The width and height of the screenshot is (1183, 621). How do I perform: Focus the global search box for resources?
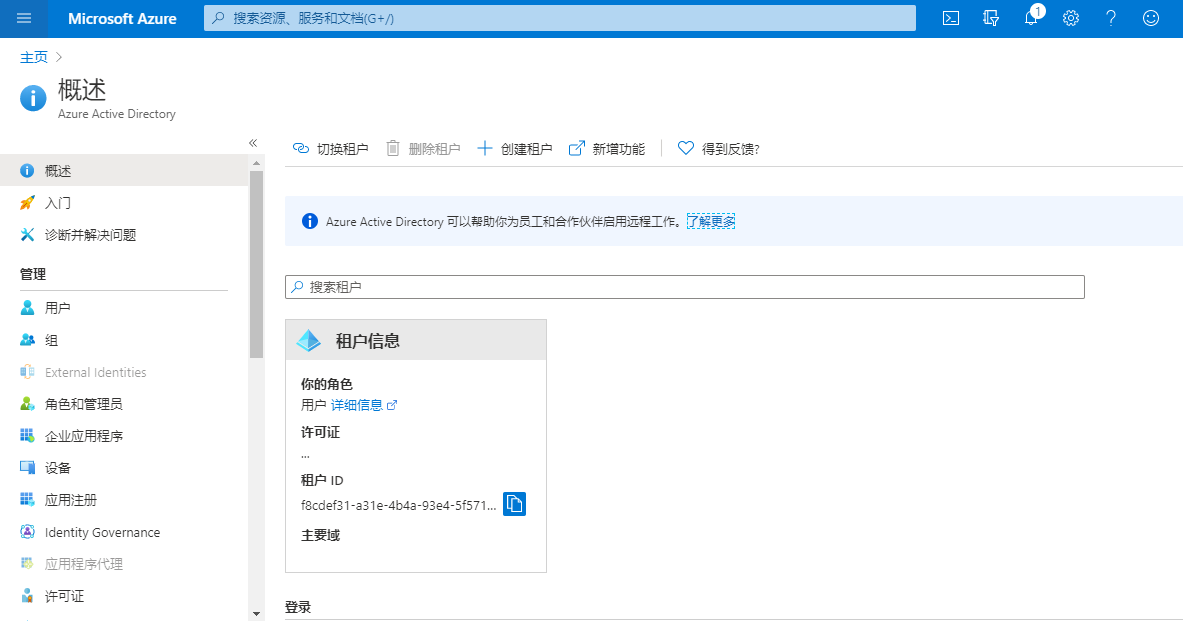(559, 18)
